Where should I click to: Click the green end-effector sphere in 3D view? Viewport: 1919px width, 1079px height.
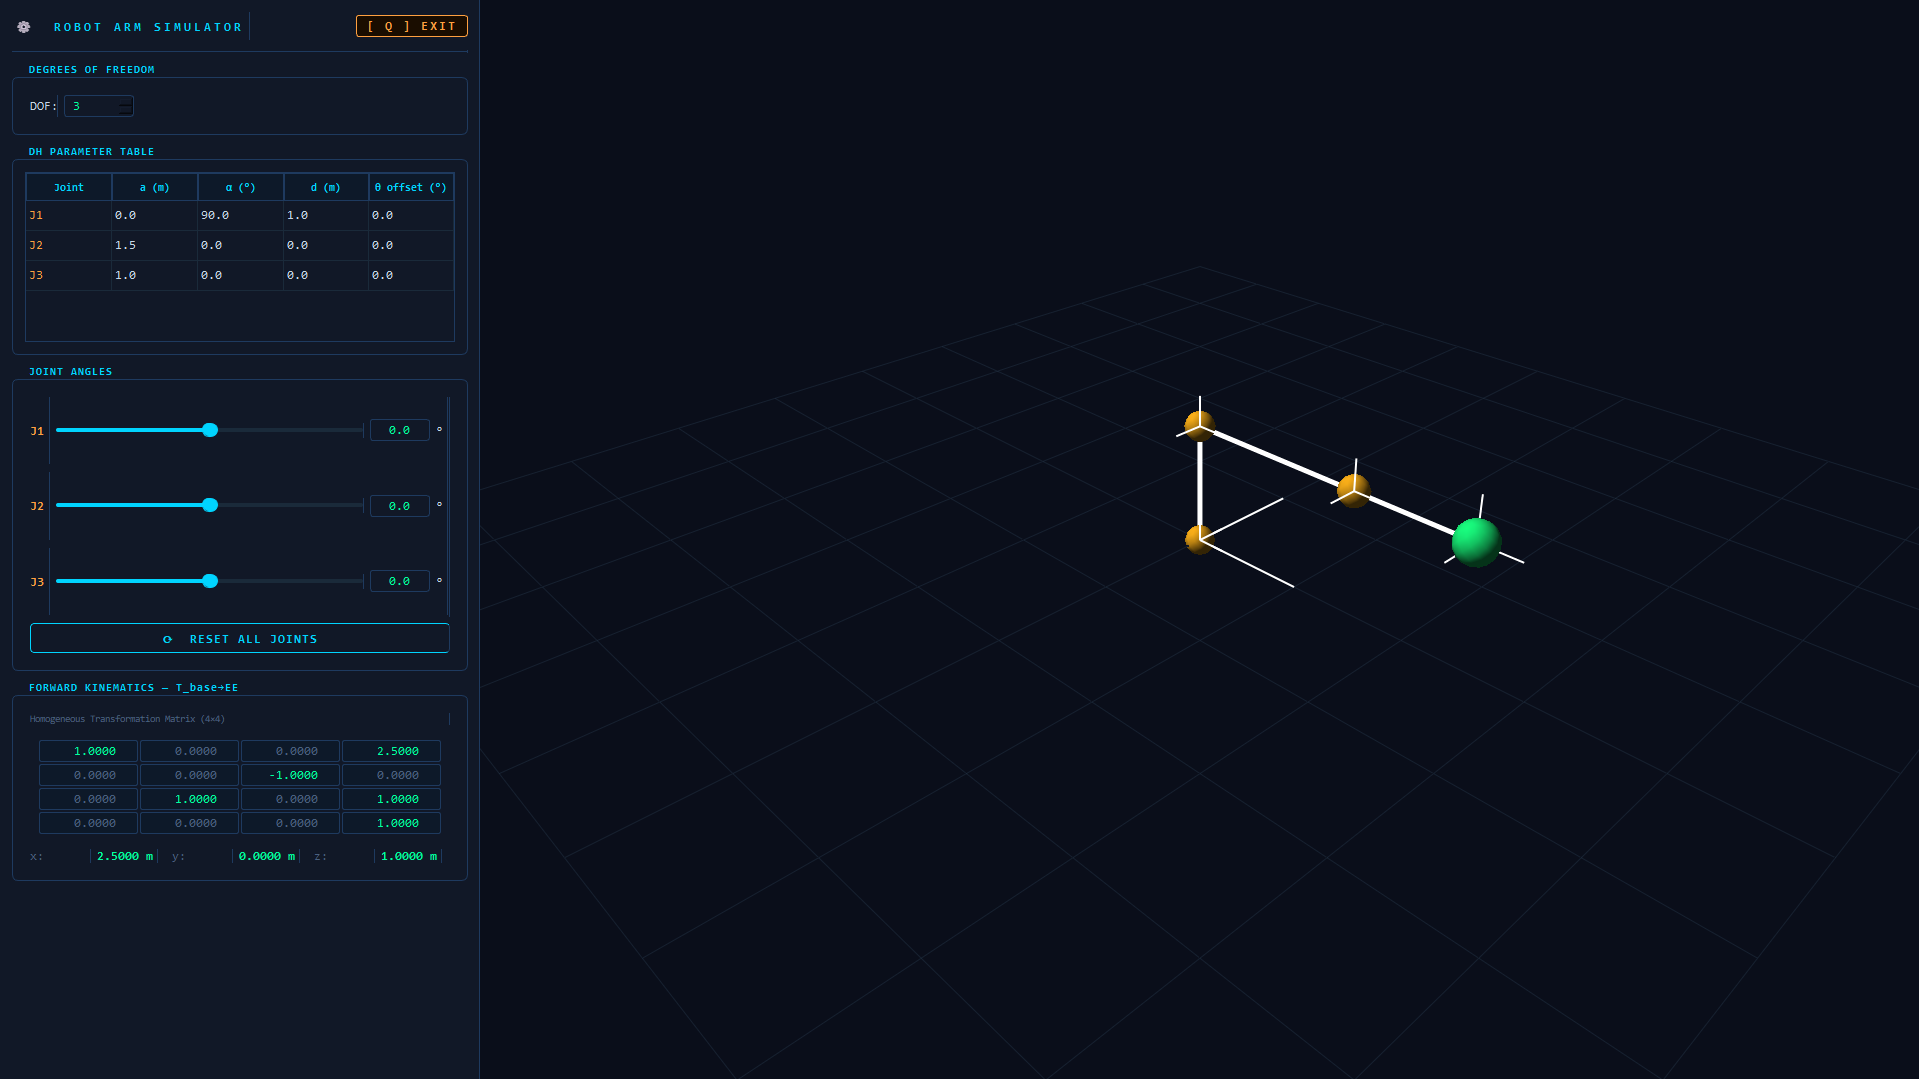1476,542
